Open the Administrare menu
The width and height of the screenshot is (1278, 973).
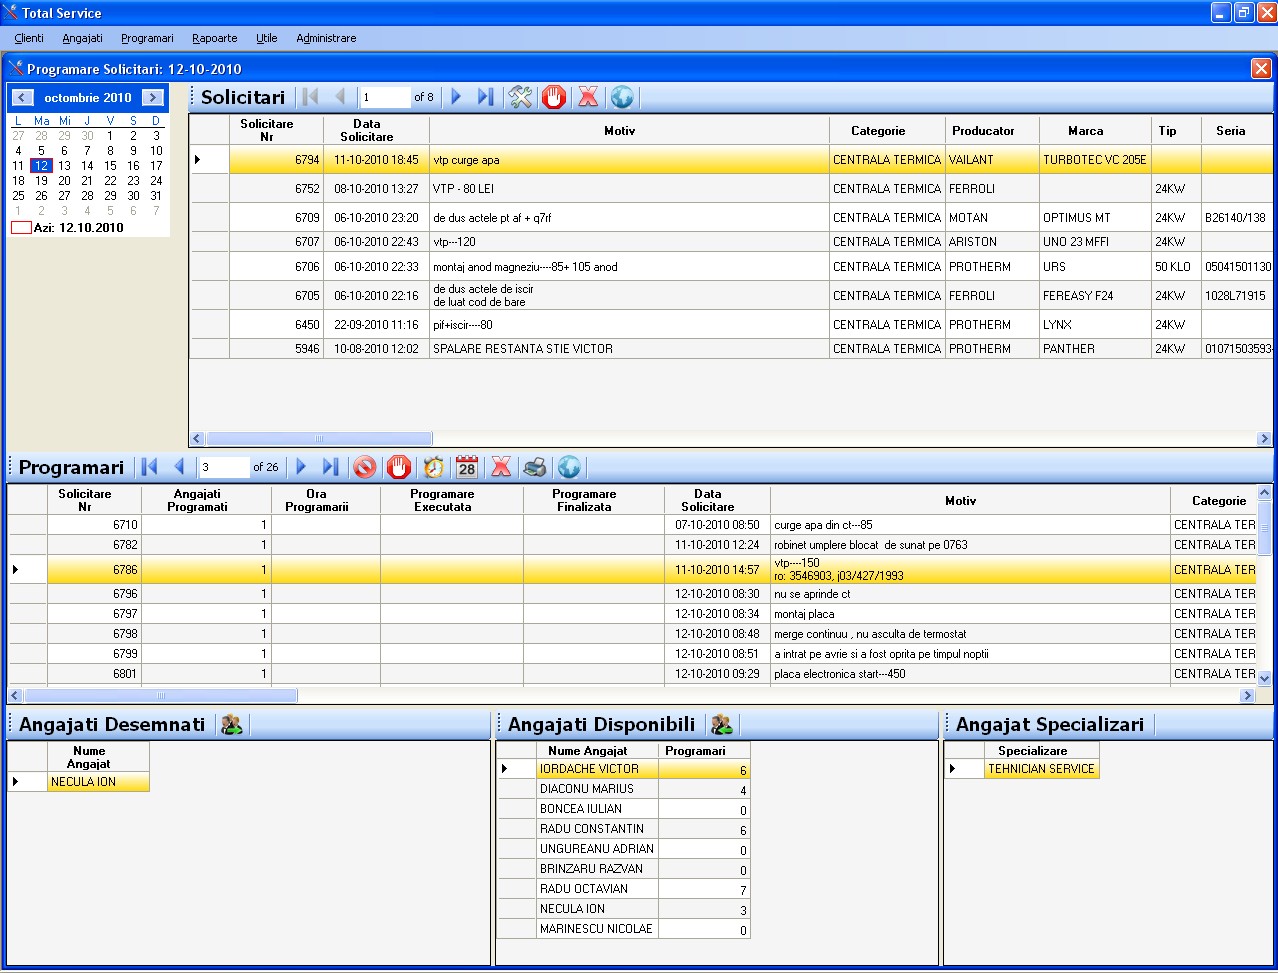pos(326,38)
